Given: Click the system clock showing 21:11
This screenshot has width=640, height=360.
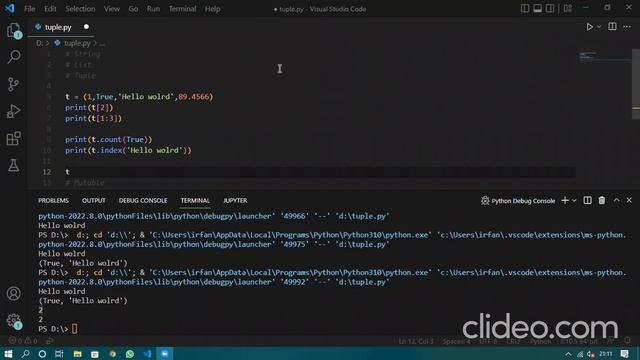Looking at the screenshot, I should pos(606,354).
